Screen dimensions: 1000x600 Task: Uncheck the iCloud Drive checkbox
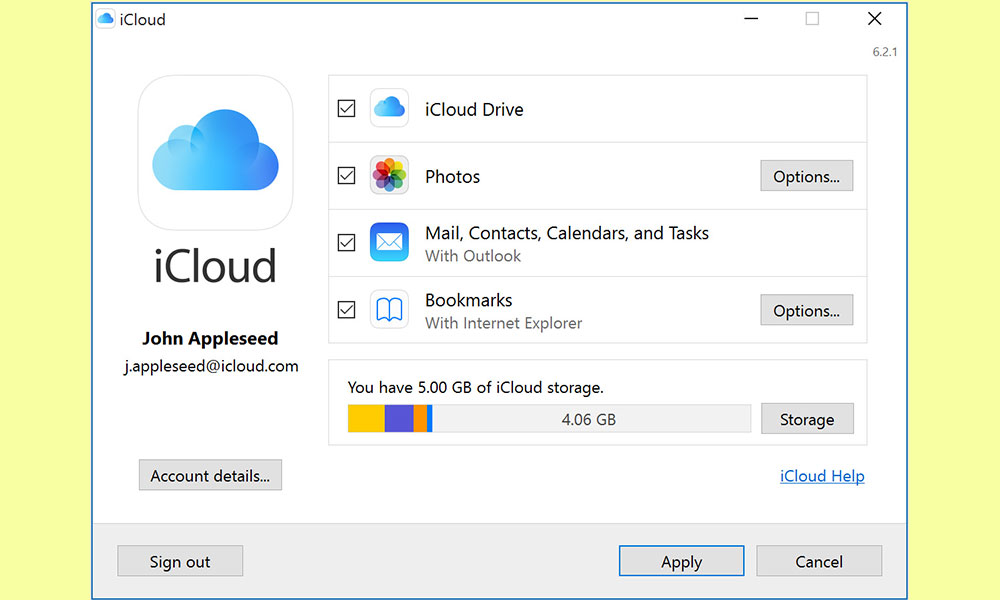coord(346,108)
